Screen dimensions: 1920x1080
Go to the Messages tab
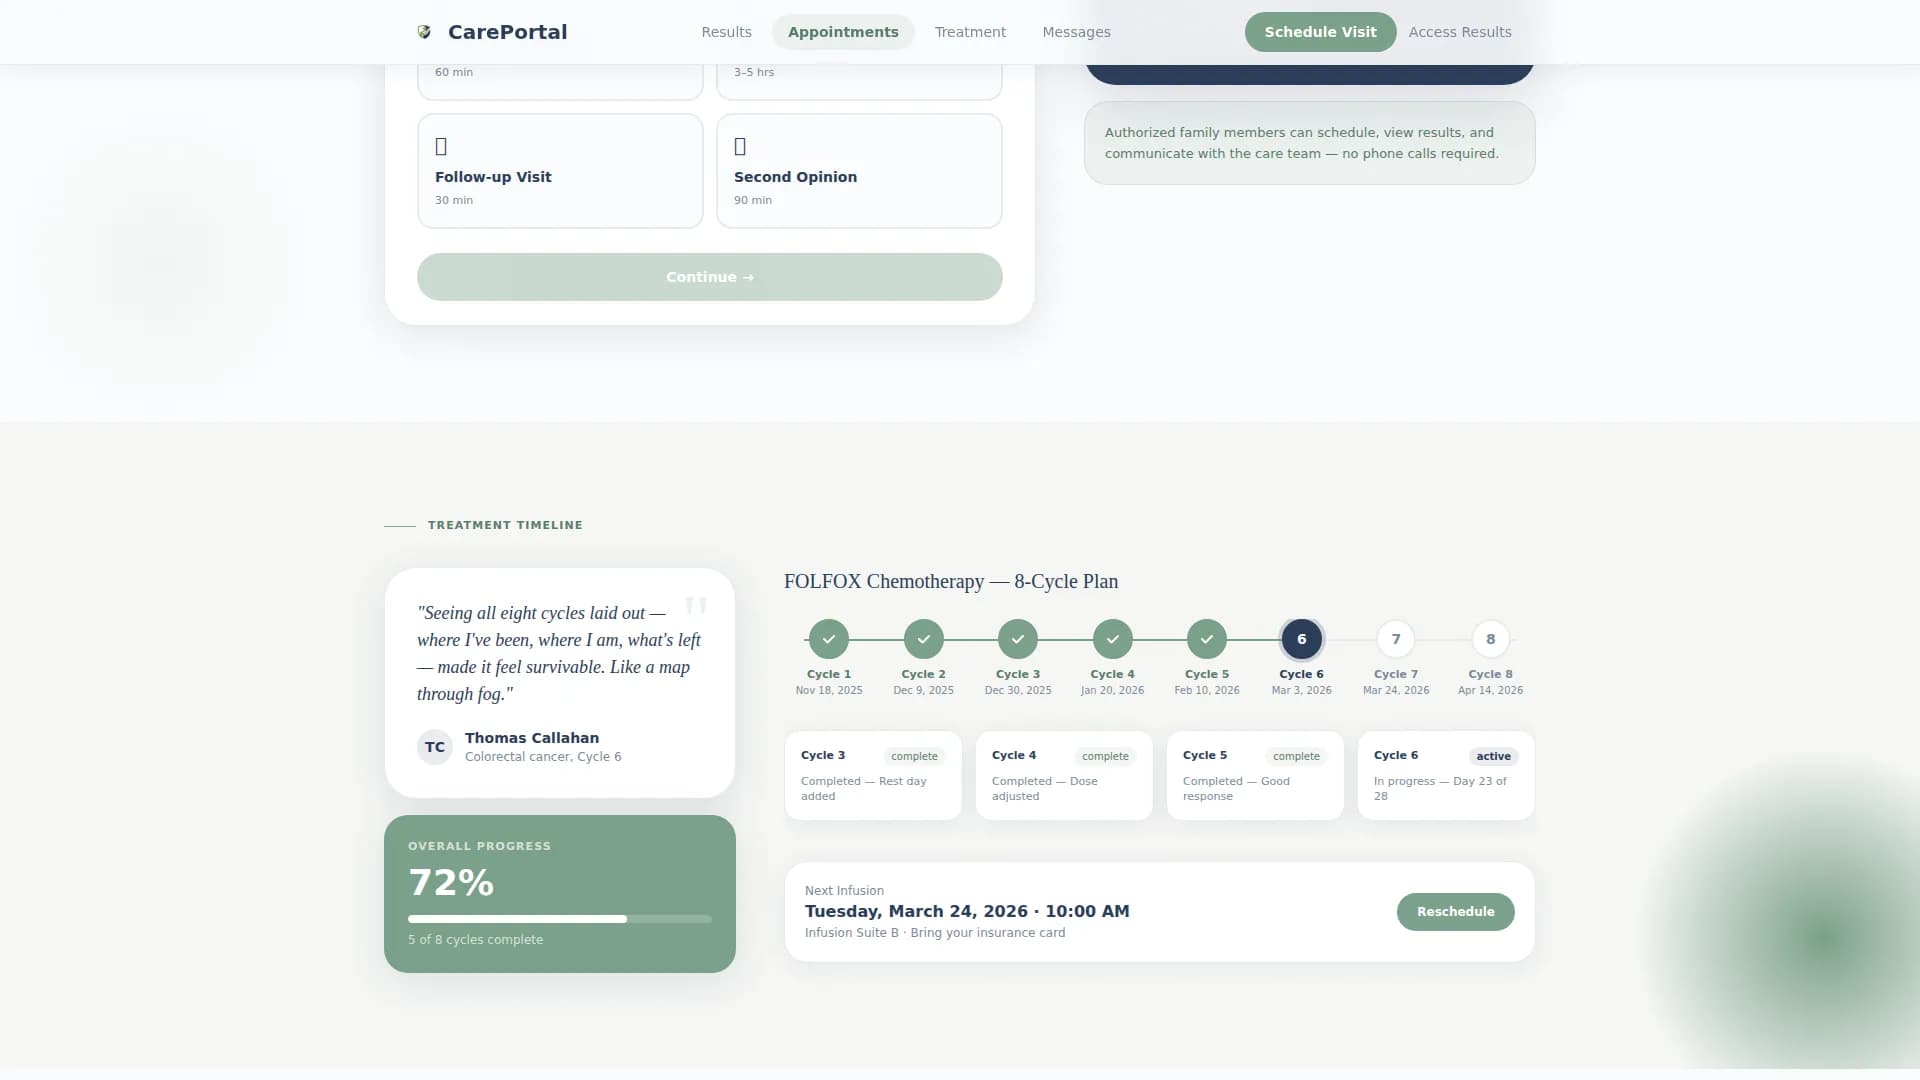click(1076, 32)
